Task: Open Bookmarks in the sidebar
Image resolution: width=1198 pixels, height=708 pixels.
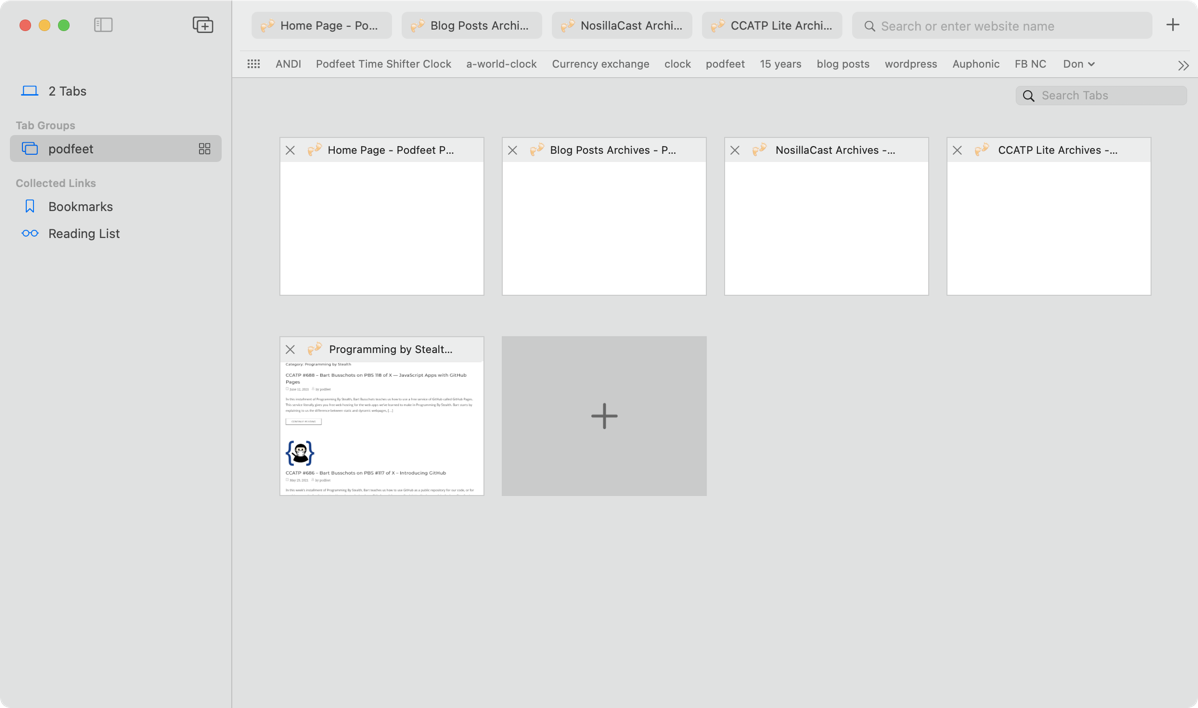Action: click(80, 206)
